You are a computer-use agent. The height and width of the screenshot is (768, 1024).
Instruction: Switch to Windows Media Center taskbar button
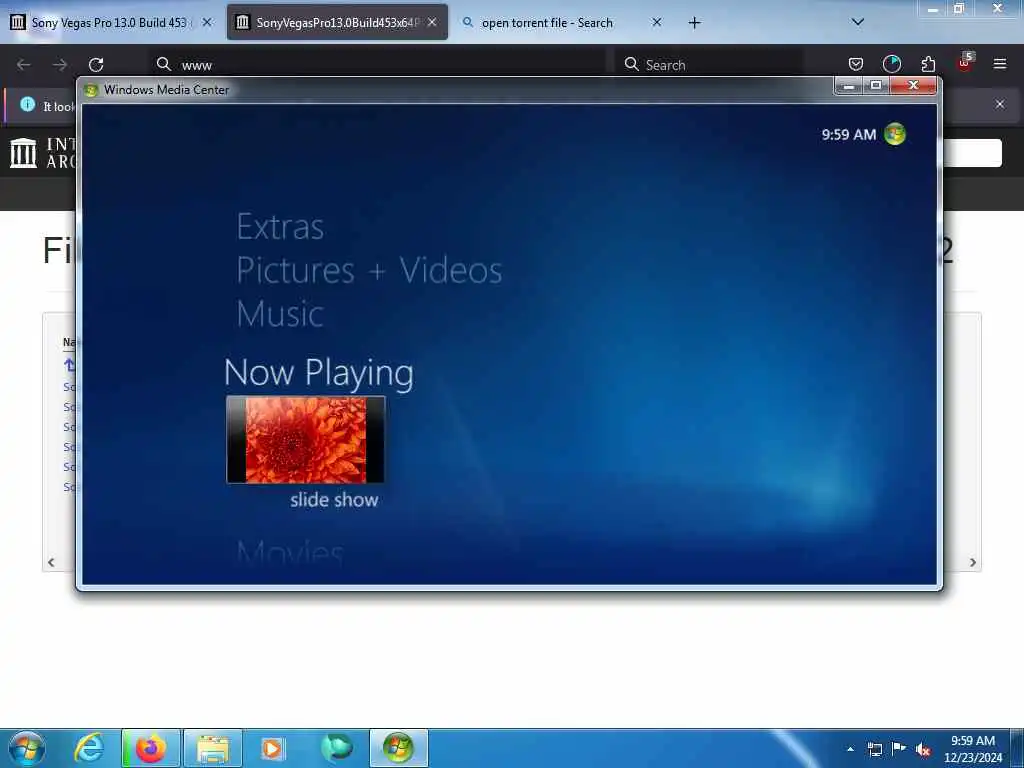click(x=398, y=748)
